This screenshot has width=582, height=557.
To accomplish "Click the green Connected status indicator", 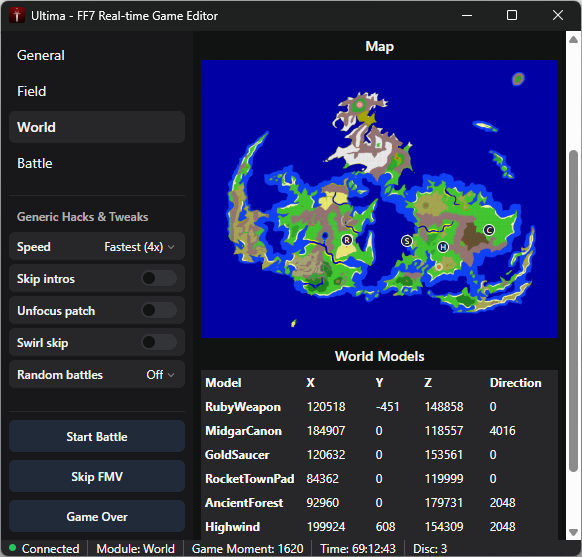I will [x=13, y=548].
